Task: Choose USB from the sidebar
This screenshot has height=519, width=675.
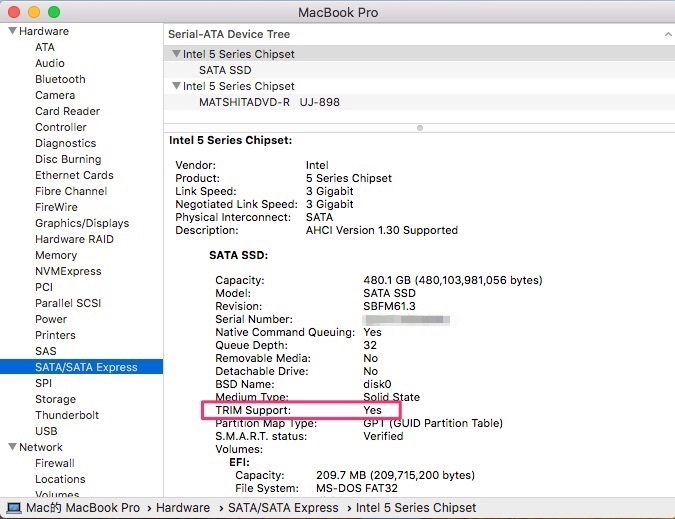Action: [46, 431]
